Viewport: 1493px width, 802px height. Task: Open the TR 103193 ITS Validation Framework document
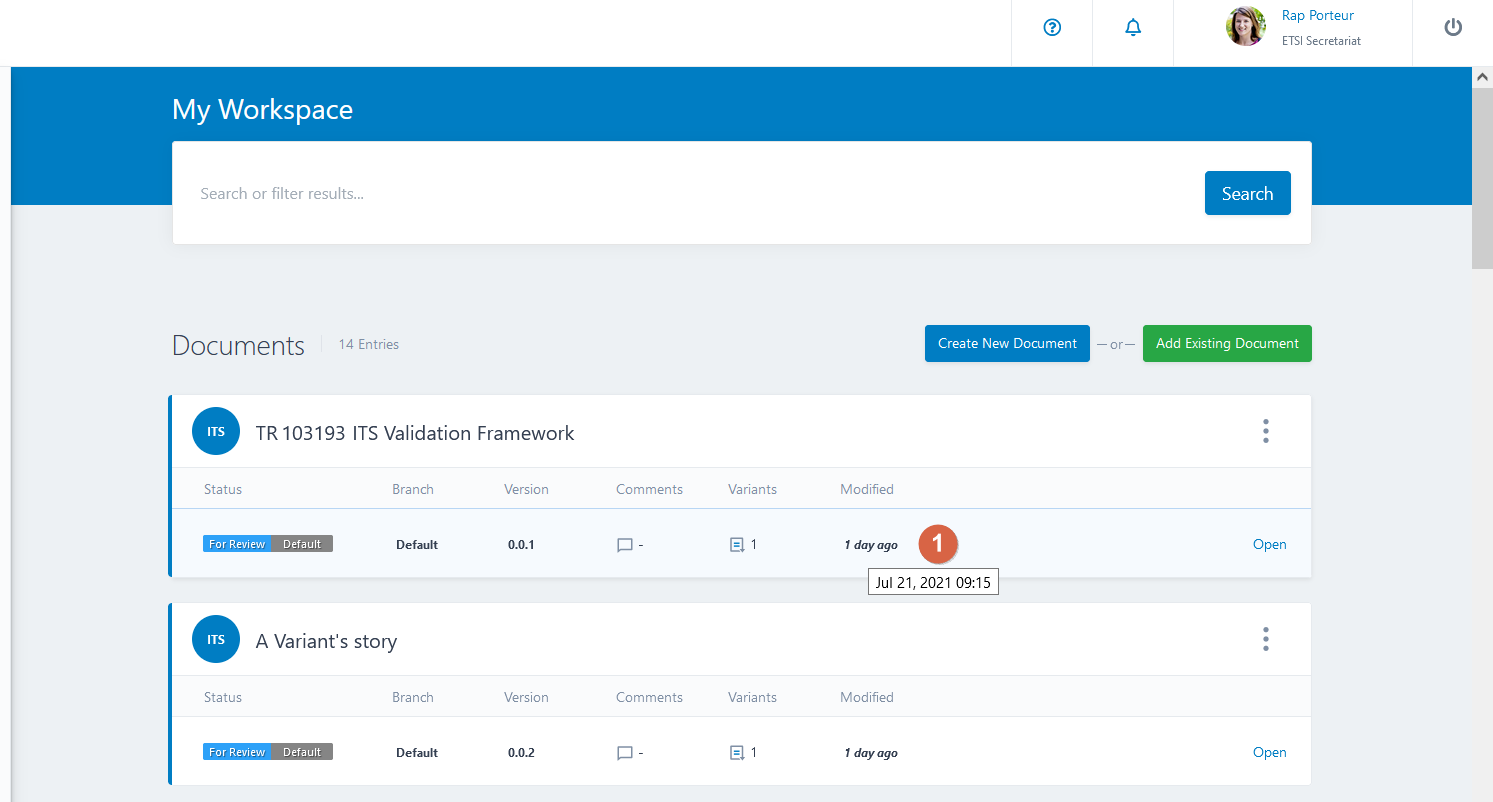tap(1269, 545)
